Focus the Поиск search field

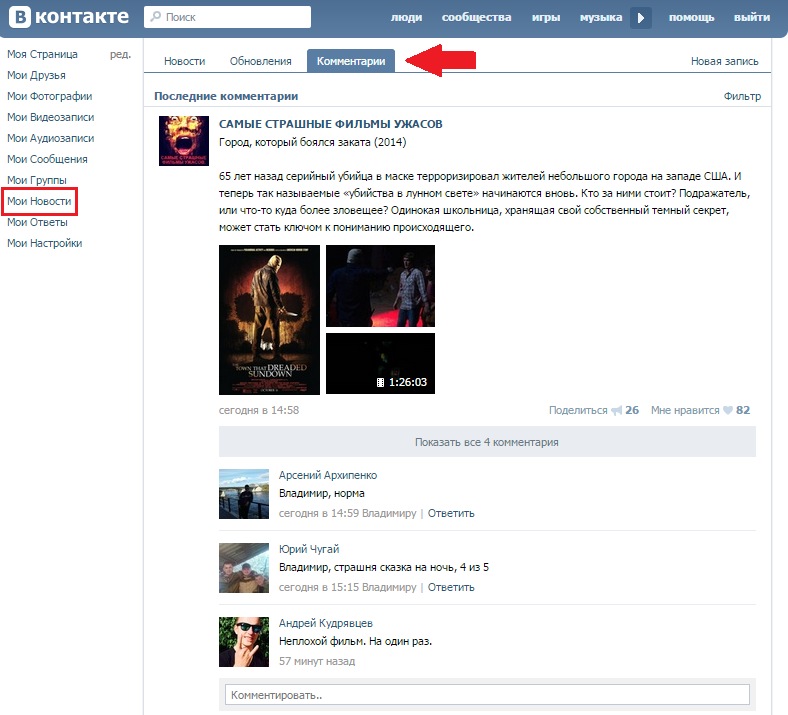pos(227,17)
